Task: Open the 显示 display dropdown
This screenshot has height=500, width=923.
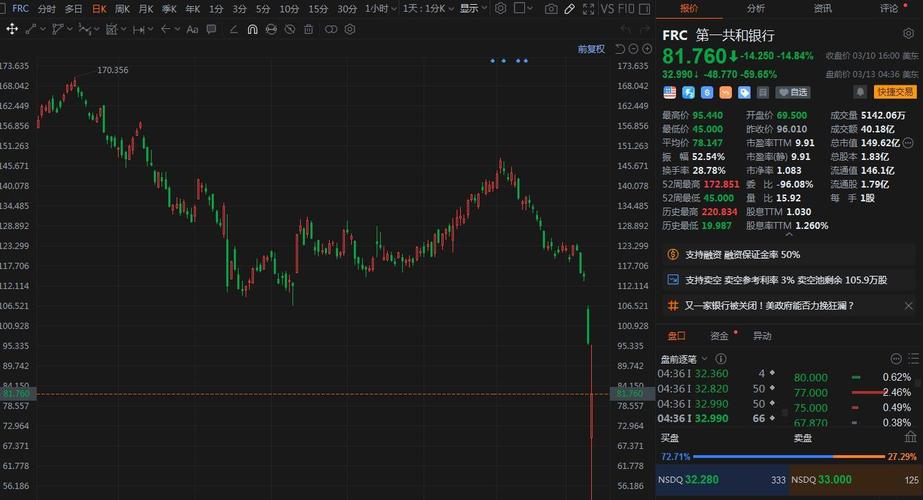Action: tap(471, 9)
